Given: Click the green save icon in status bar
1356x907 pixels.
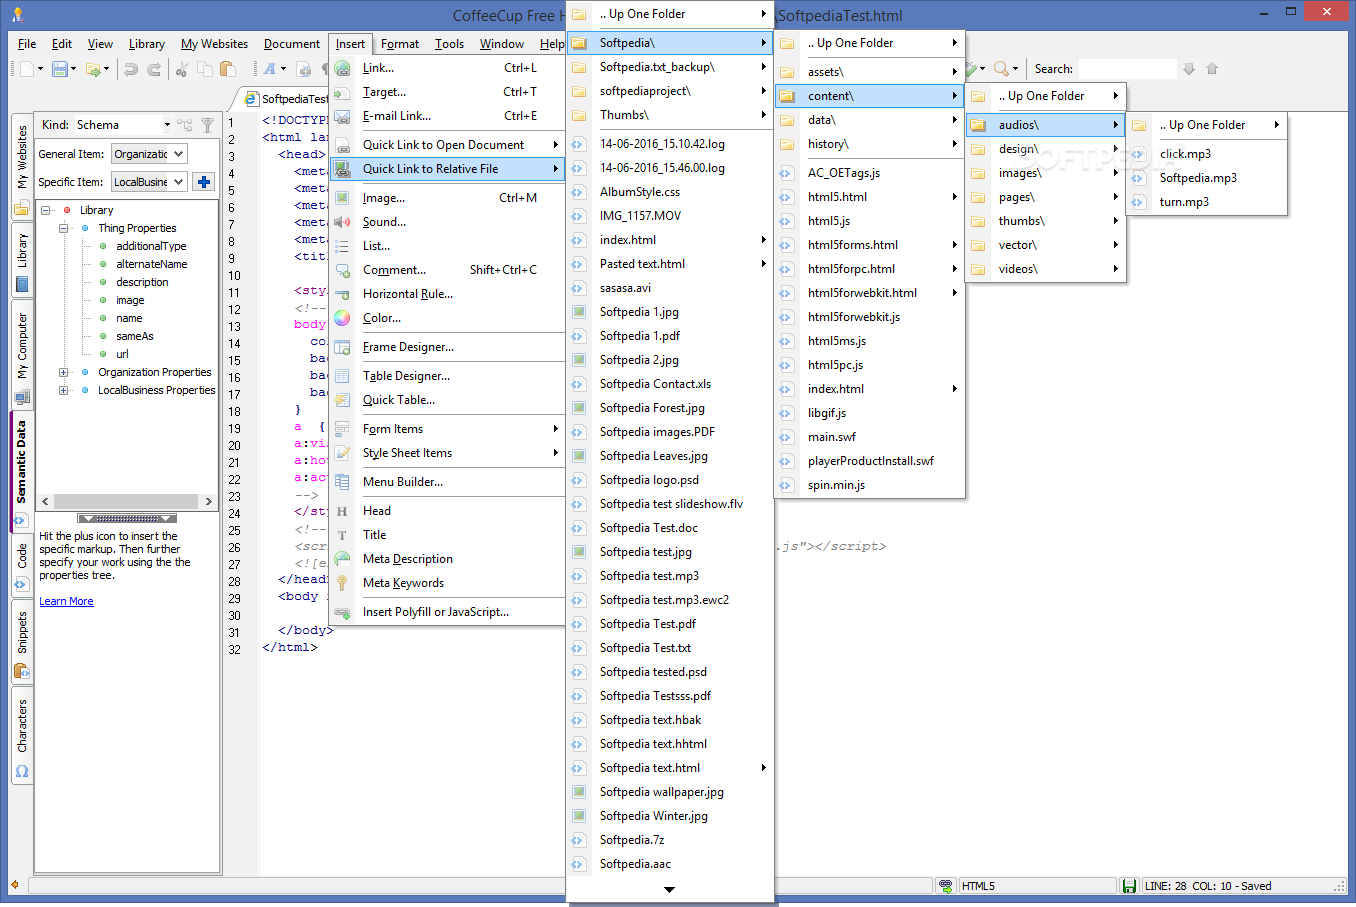Looking at the screenshot, I should [x=1129, y=886].
